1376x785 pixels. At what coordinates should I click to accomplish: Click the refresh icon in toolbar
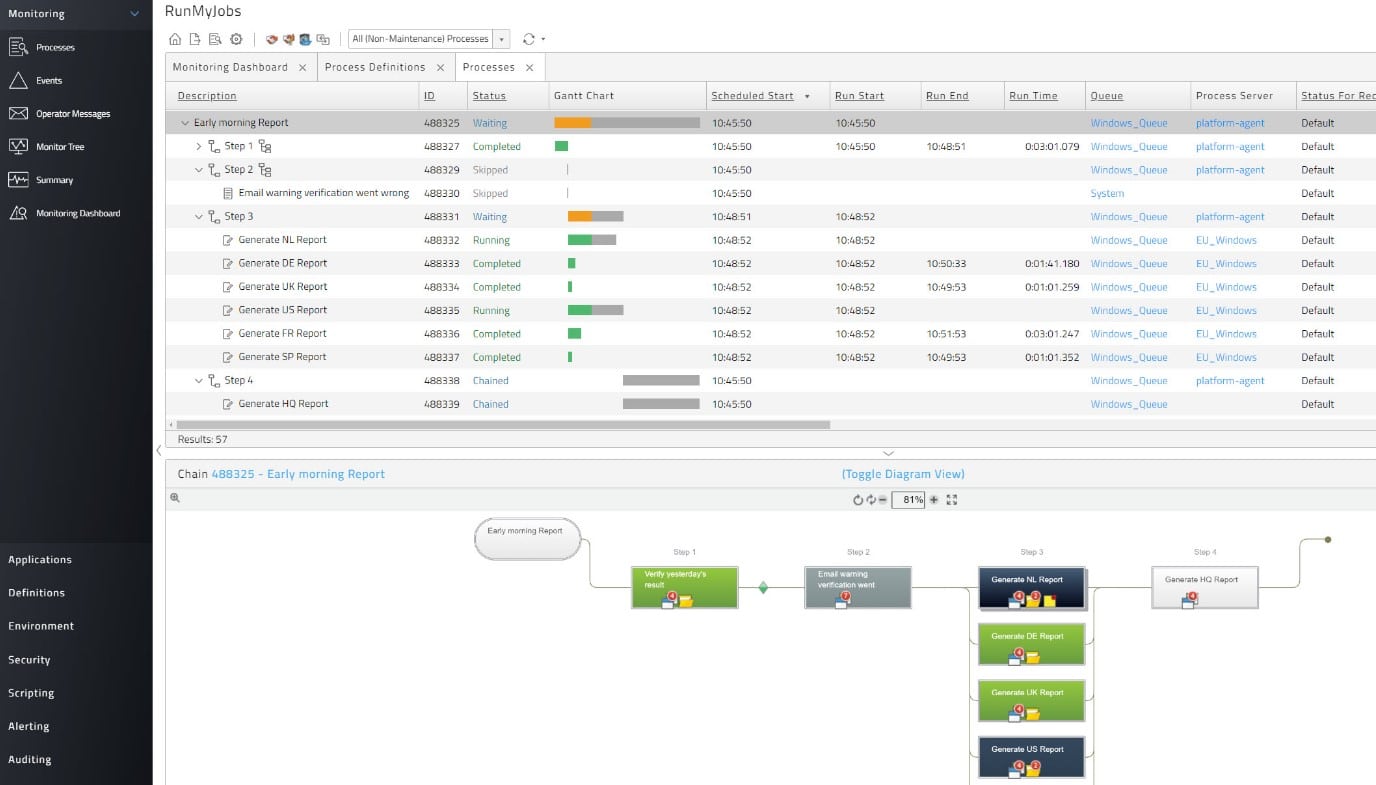(x=529, y=39)
